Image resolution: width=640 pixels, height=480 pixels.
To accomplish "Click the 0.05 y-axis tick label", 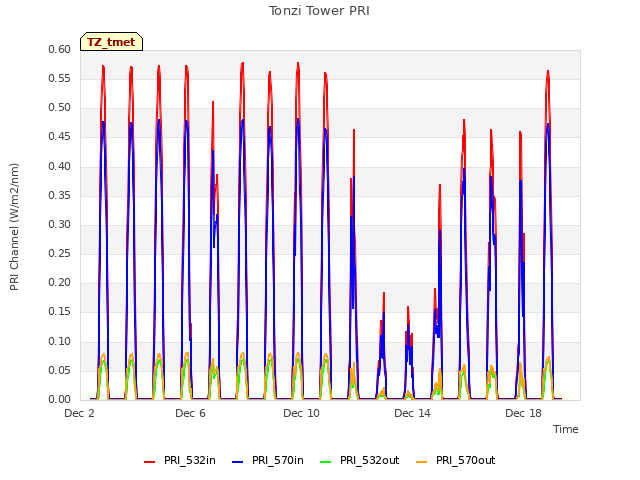I will pyautogui.click(x=60, y=370).
